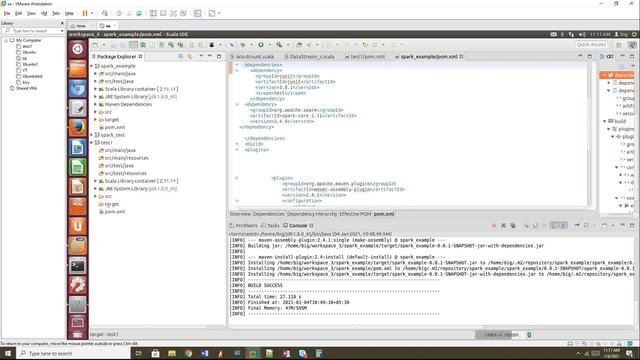This screenshot has height=360, width=640.
Task: Open Ubuntu Software Center from the dock
Action: [x=78, y=206]
